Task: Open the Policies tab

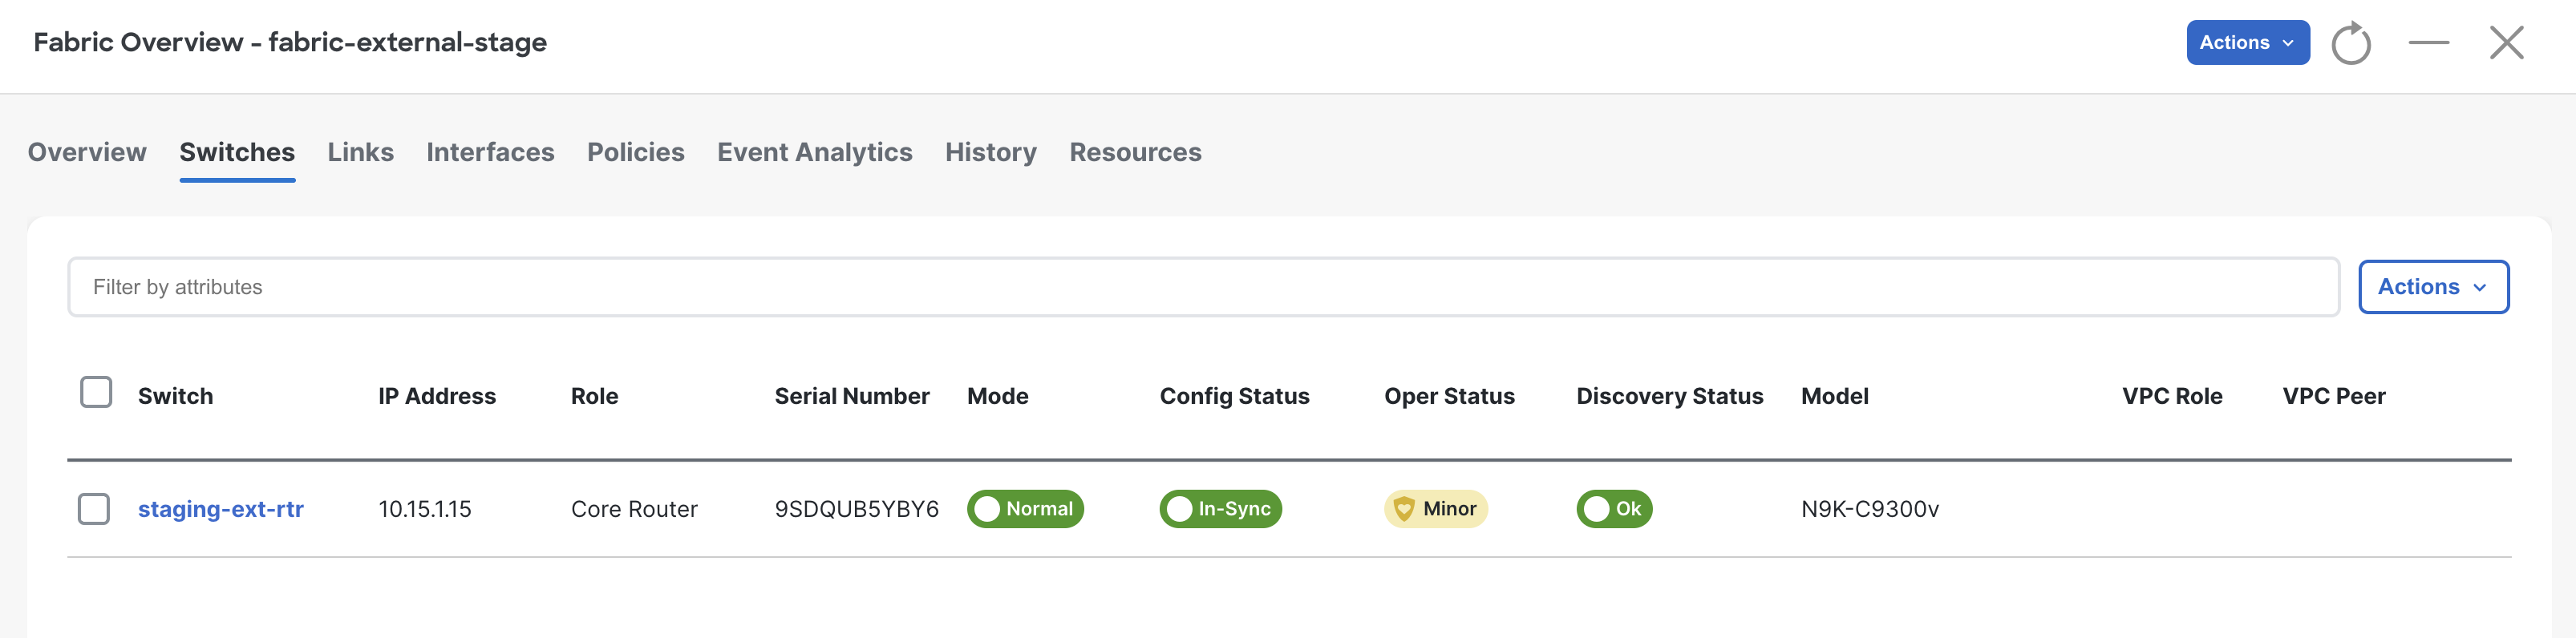Action: pyautogui.click(x=635, y=152)
